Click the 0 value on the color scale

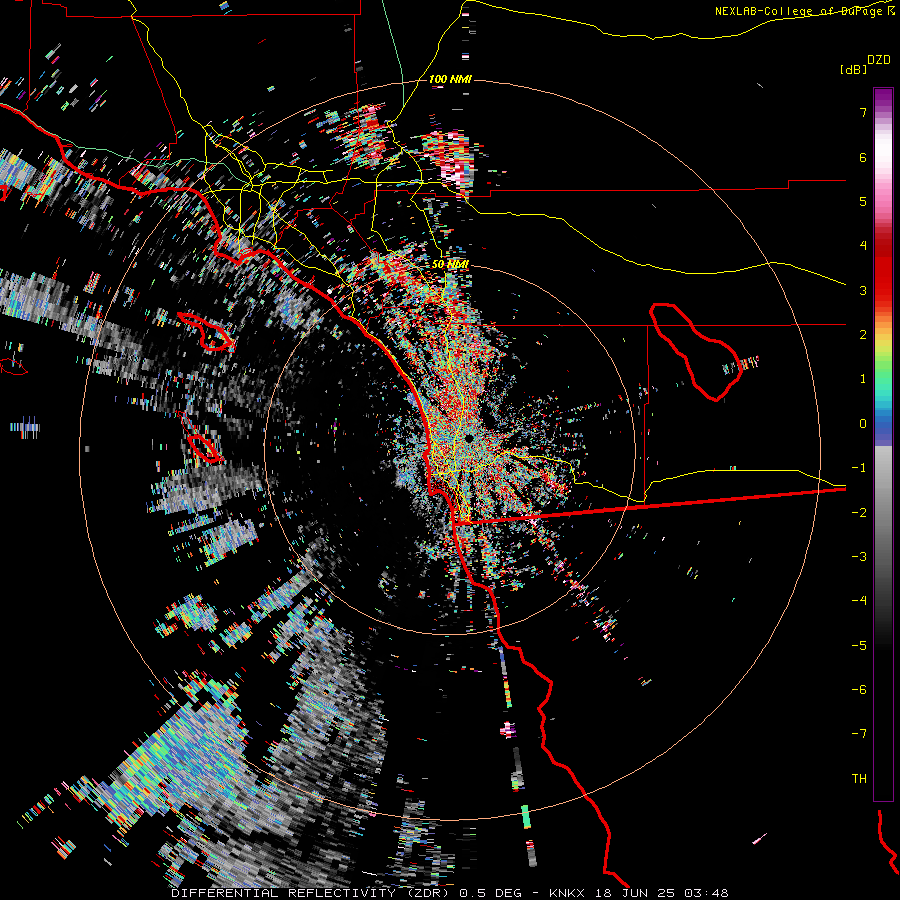pyautogui.click(x=863, y=424)
